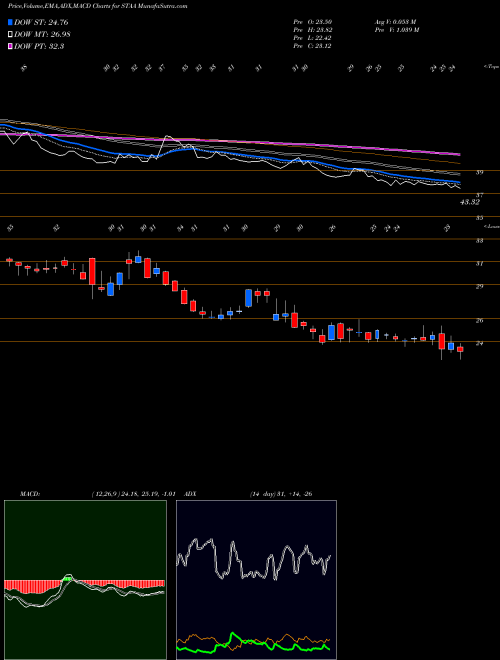Click the 'Pre H: 23.82' high value
The image size is (500, 660).
(x=313, y=30)
